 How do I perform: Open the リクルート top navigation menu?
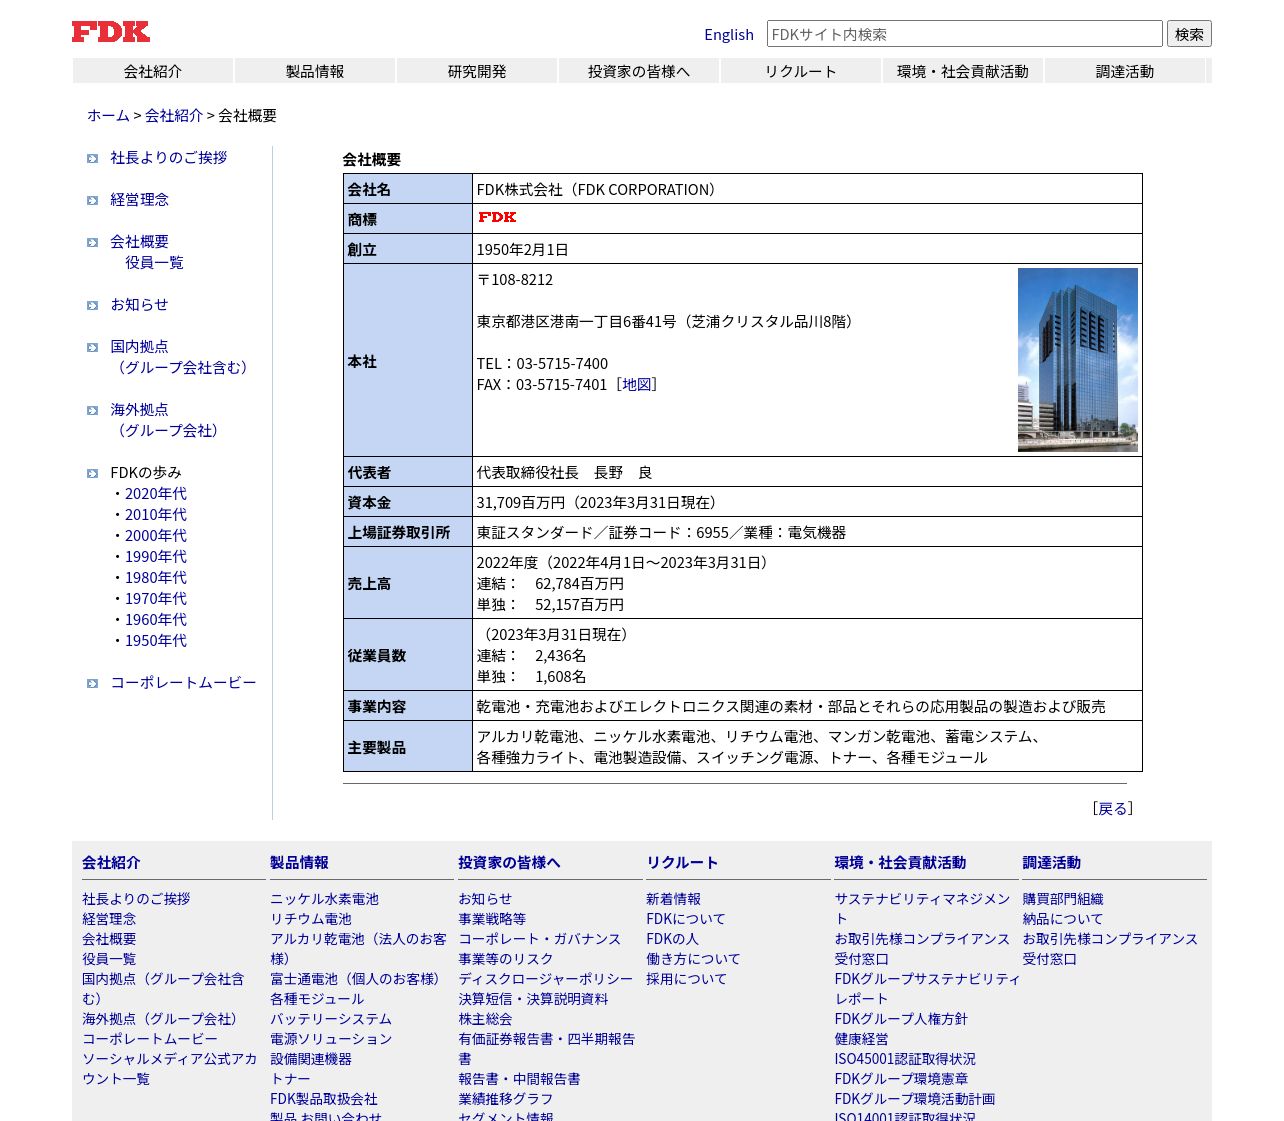click(801, 71)
